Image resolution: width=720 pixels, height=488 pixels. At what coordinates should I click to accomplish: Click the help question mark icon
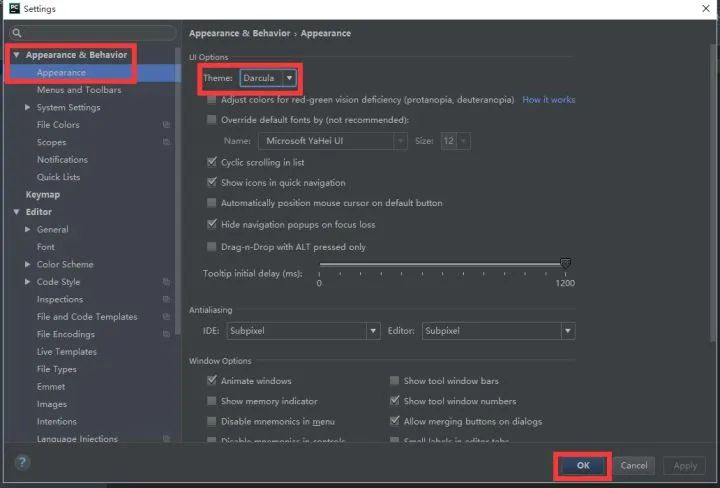22,463
